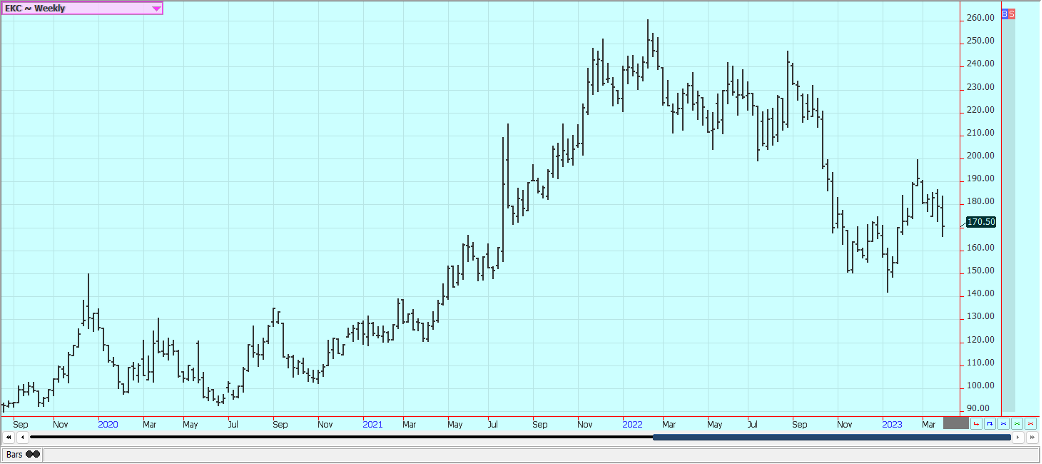This screenshot has width=1042, height=464.
Task: Click the dark blue time range slider
Action: point(830,437)
